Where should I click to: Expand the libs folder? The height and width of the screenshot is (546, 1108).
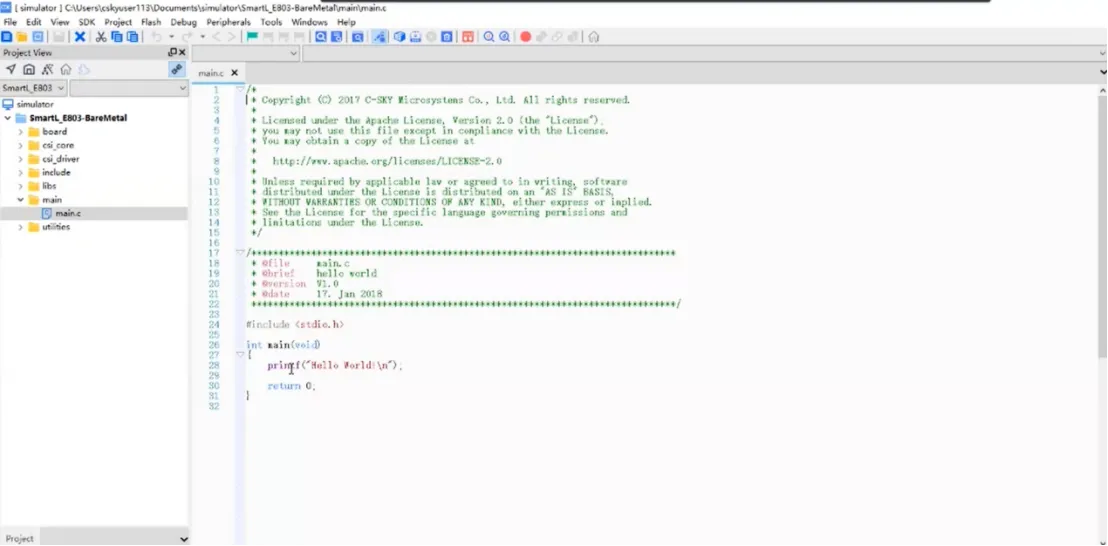tap(20, 186)
